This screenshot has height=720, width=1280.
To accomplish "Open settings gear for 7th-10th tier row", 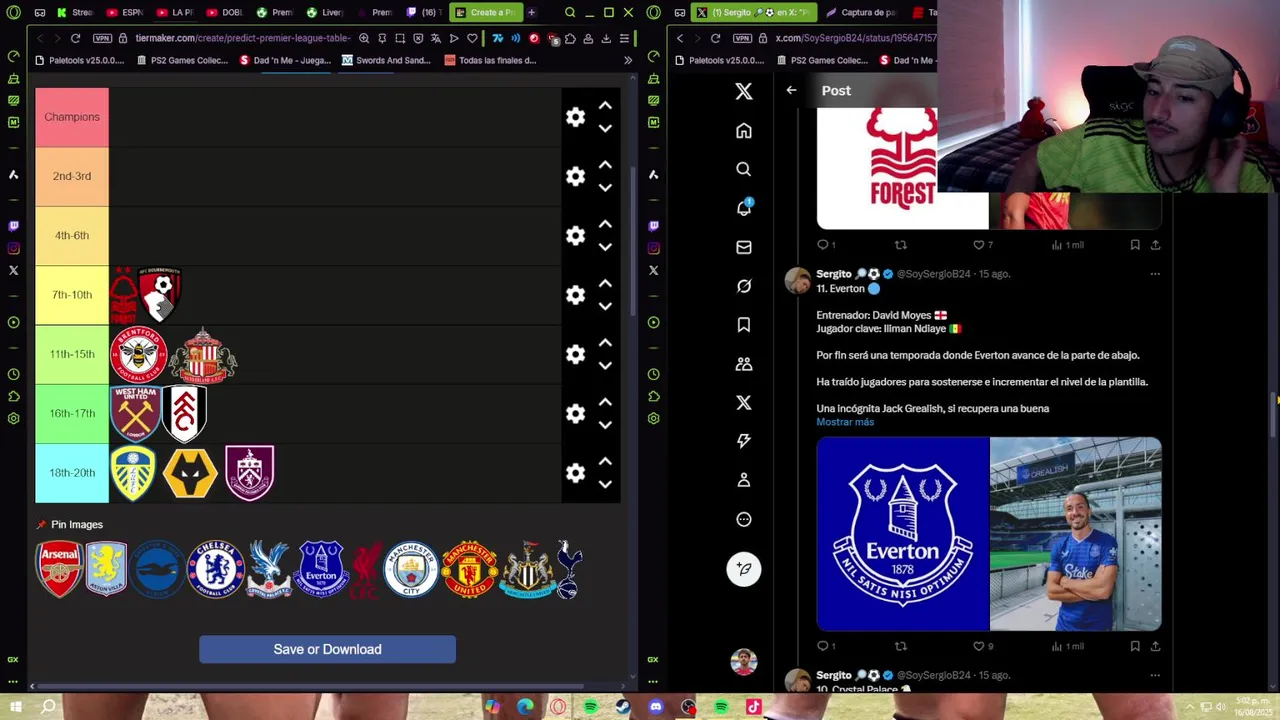I will [x=575, y=295].
